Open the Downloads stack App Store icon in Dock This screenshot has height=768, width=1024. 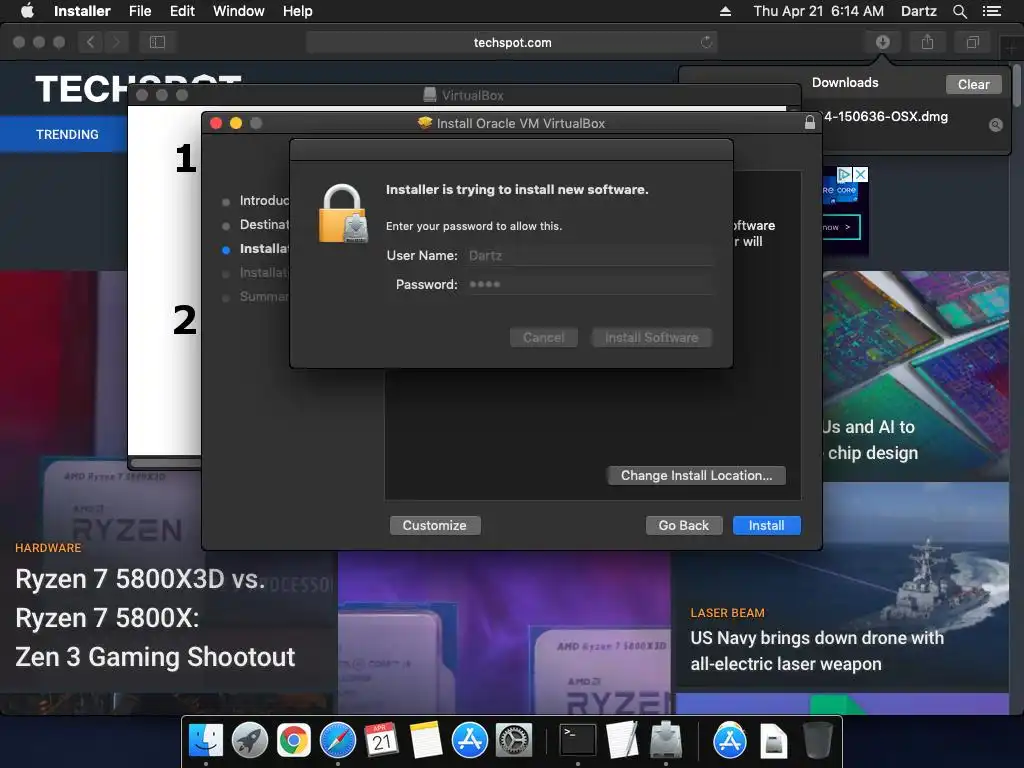[x=729, y=741]
